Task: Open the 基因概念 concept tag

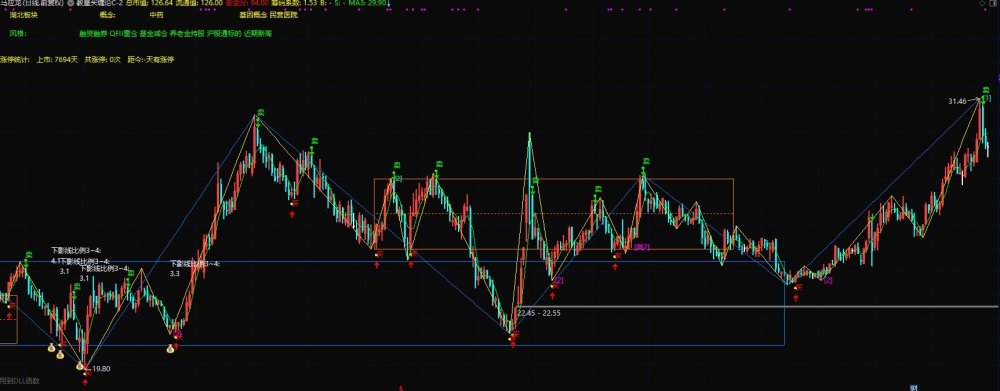Action: pyautogui.click(x=253, y=15)
